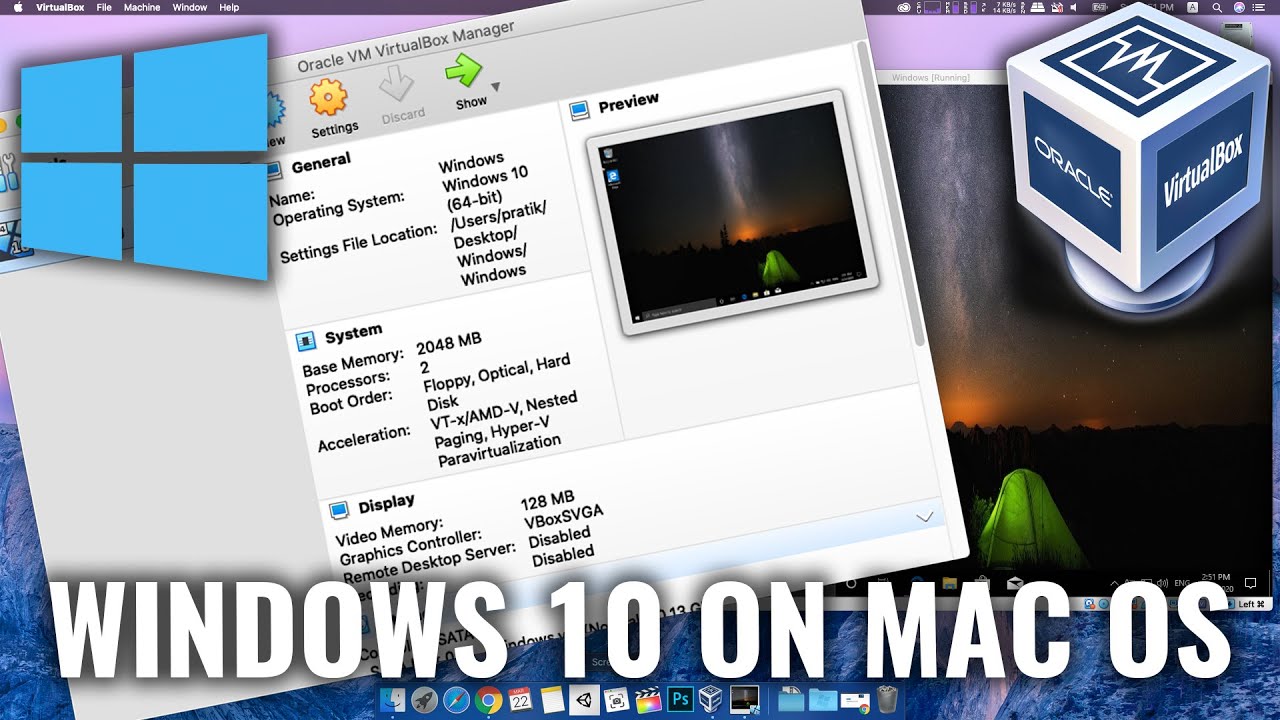Click Windows VM volume tray icon

pyautogui.click(x=1162, y=583)
